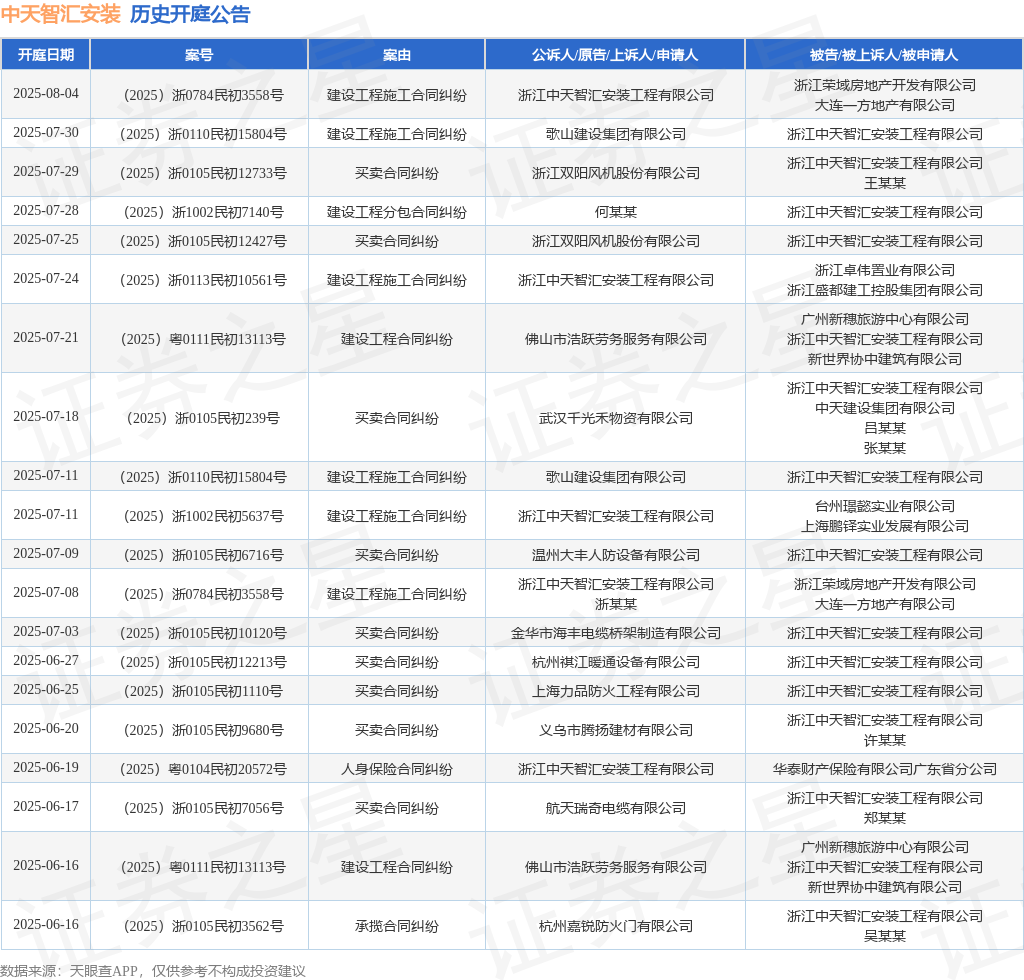The height and width of the screenshot is (980, 1024).
Task: Select plaintiff 武汉千光禾物资有限公司
Action: (615, 418)
